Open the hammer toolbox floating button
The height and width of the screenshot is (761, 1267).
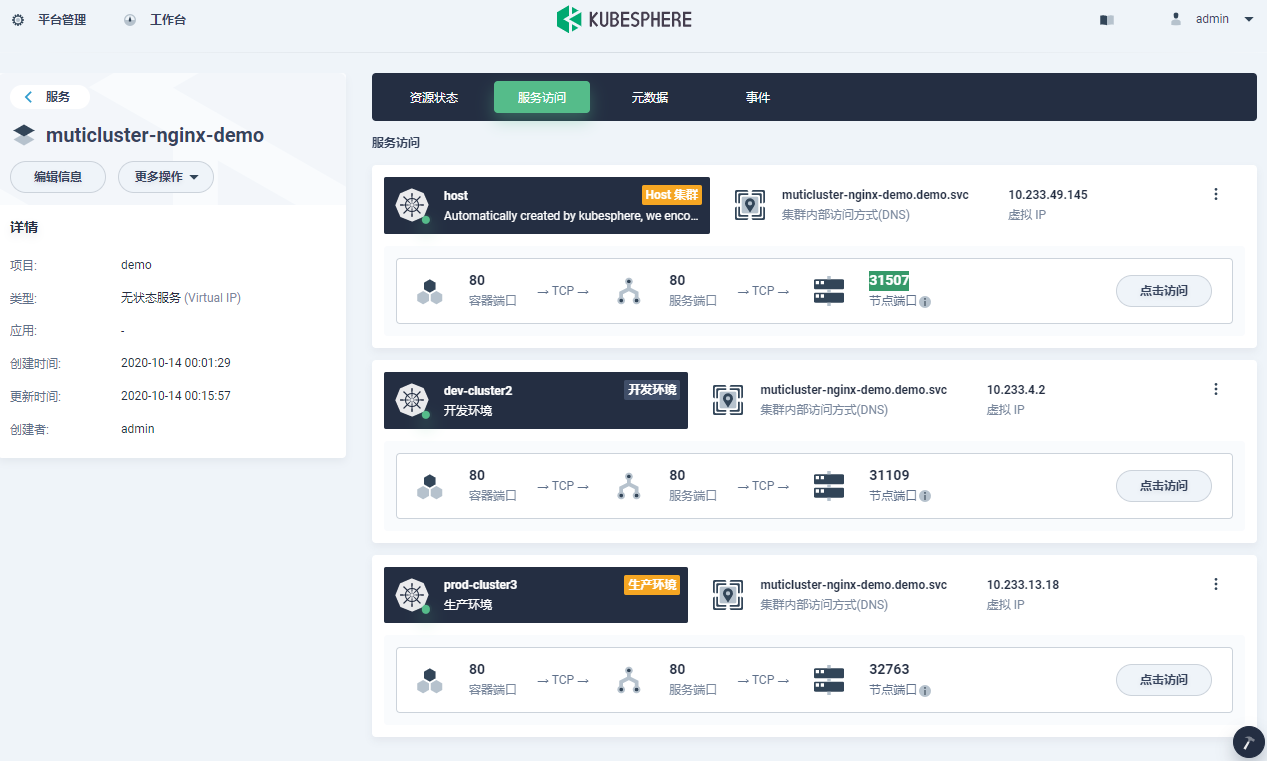point(1250,742)
